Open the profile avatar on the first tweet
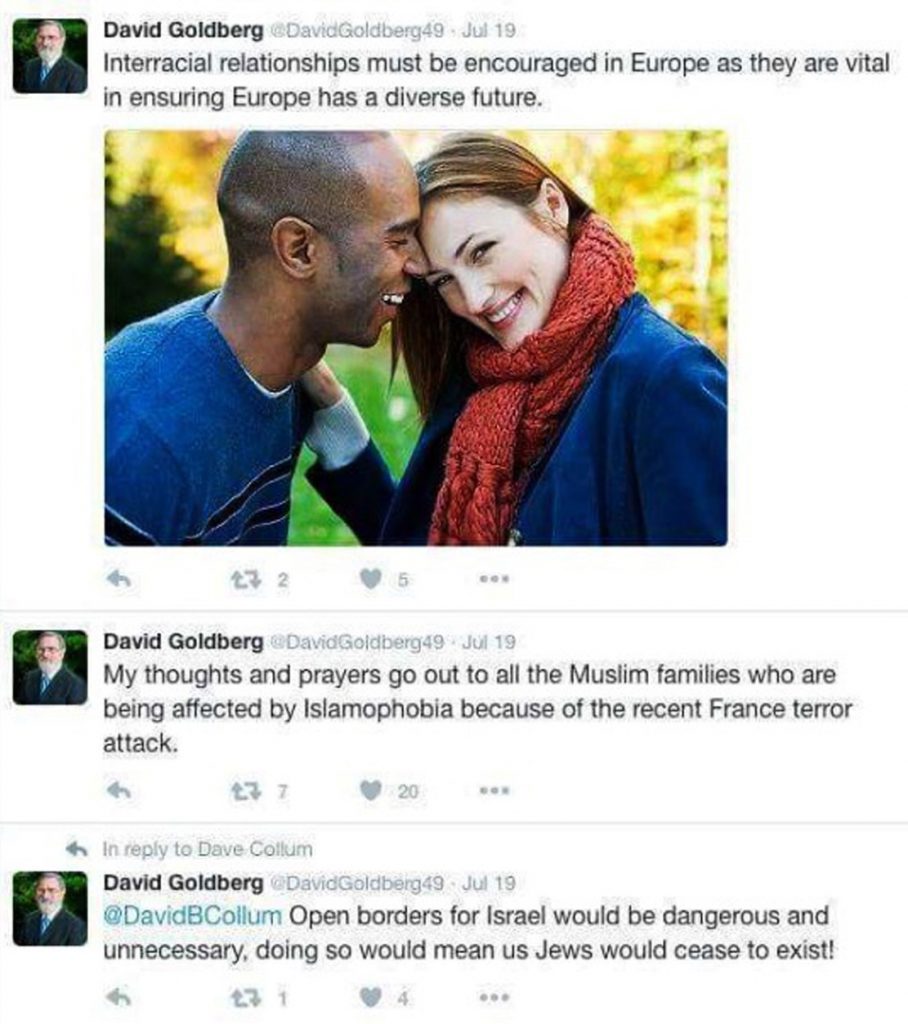Screen dimensions: 908x1024 click(50, 56)
